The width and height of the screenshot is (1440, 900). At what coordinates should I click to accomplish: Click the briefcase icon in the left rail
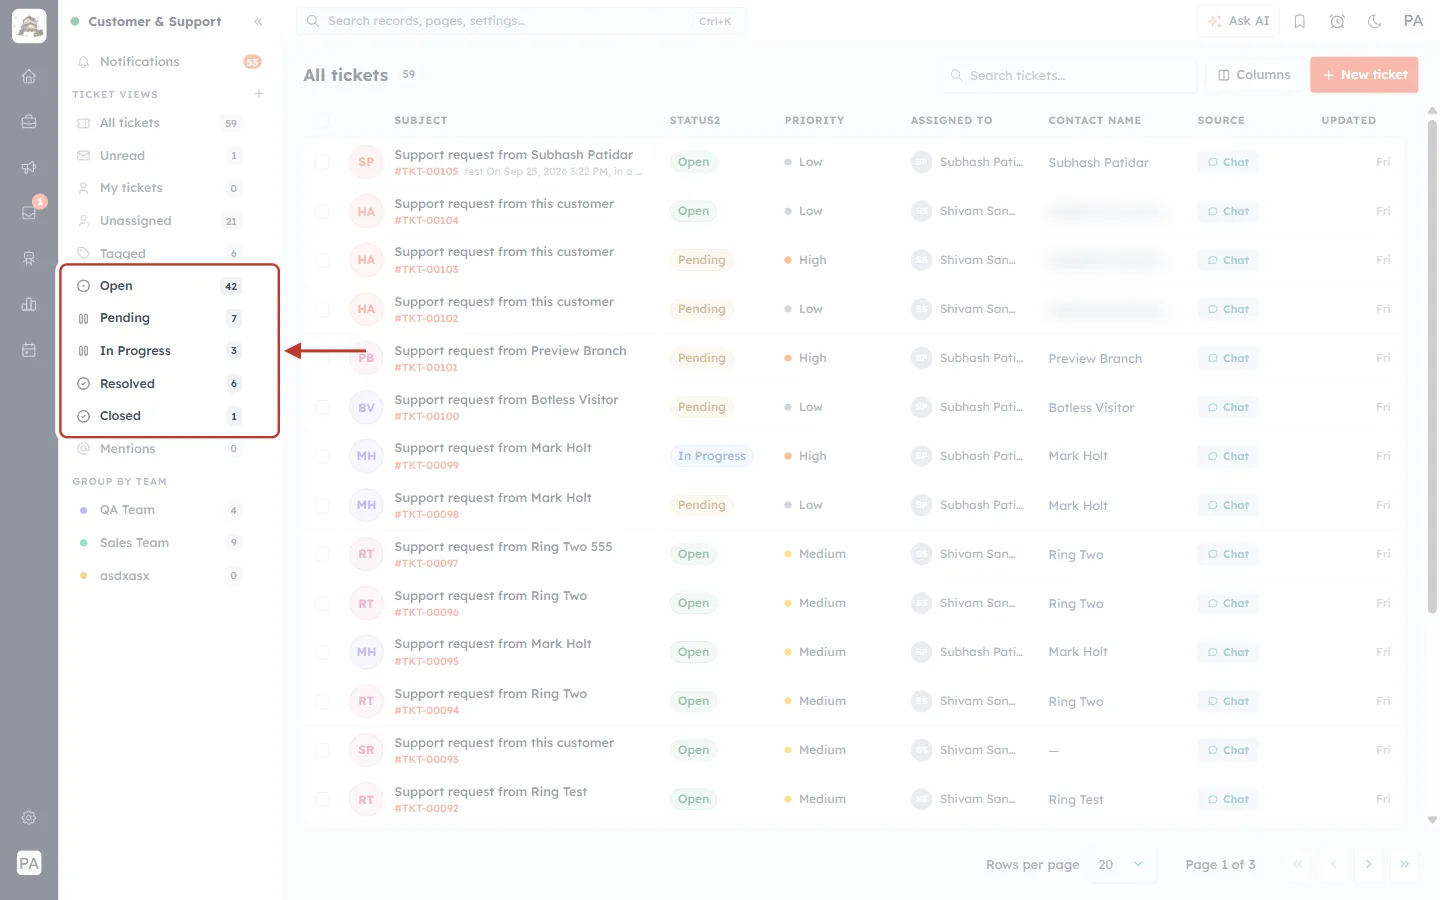pyautogui.click(x=29, y=122)
